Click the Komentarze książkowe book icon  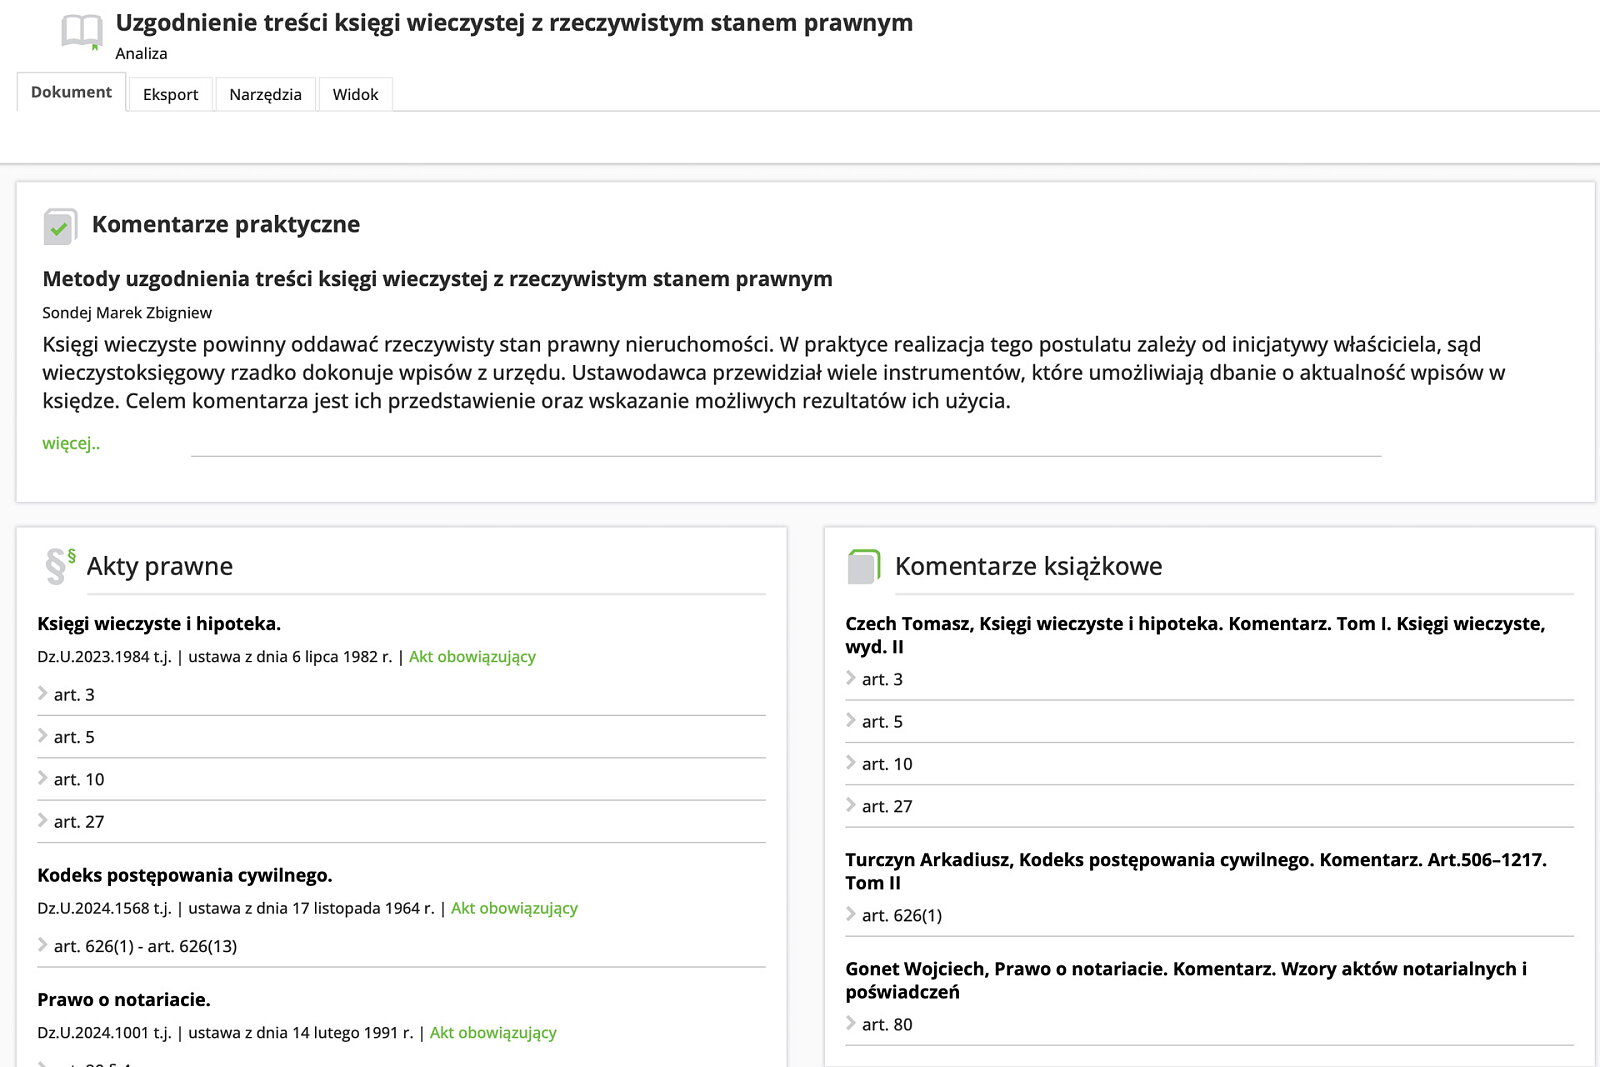click(x=863, y=566)
